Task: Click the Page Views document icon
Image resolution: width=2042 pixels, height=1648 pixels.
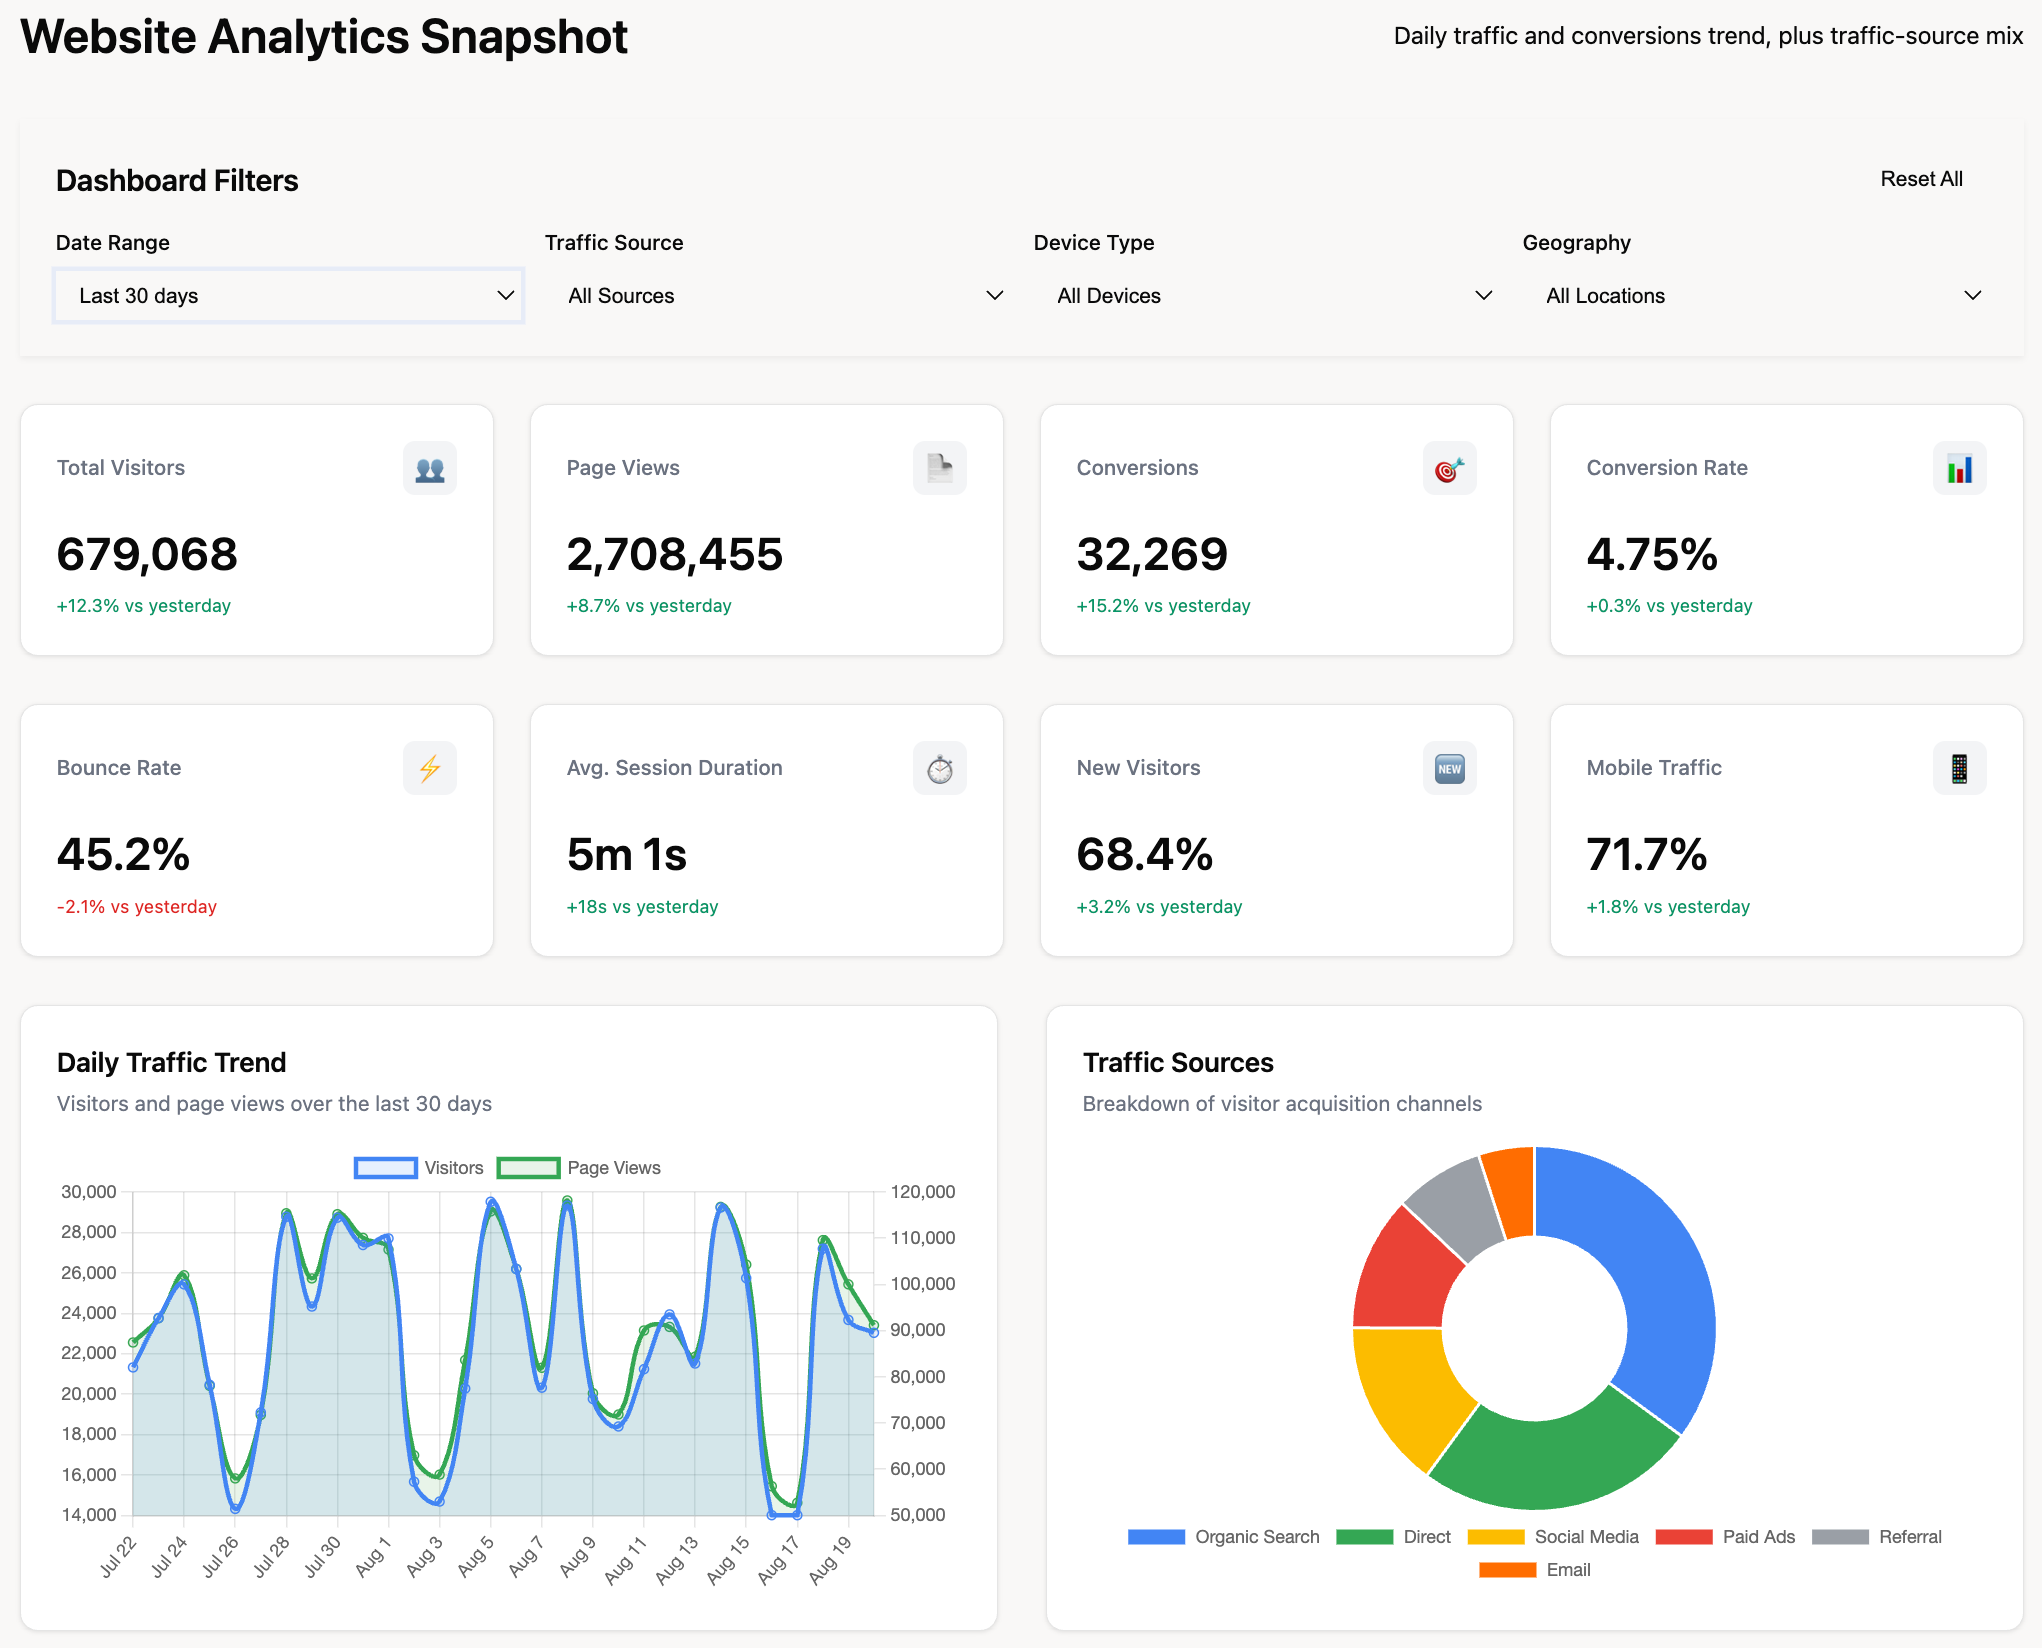Action: click(939, 468)
